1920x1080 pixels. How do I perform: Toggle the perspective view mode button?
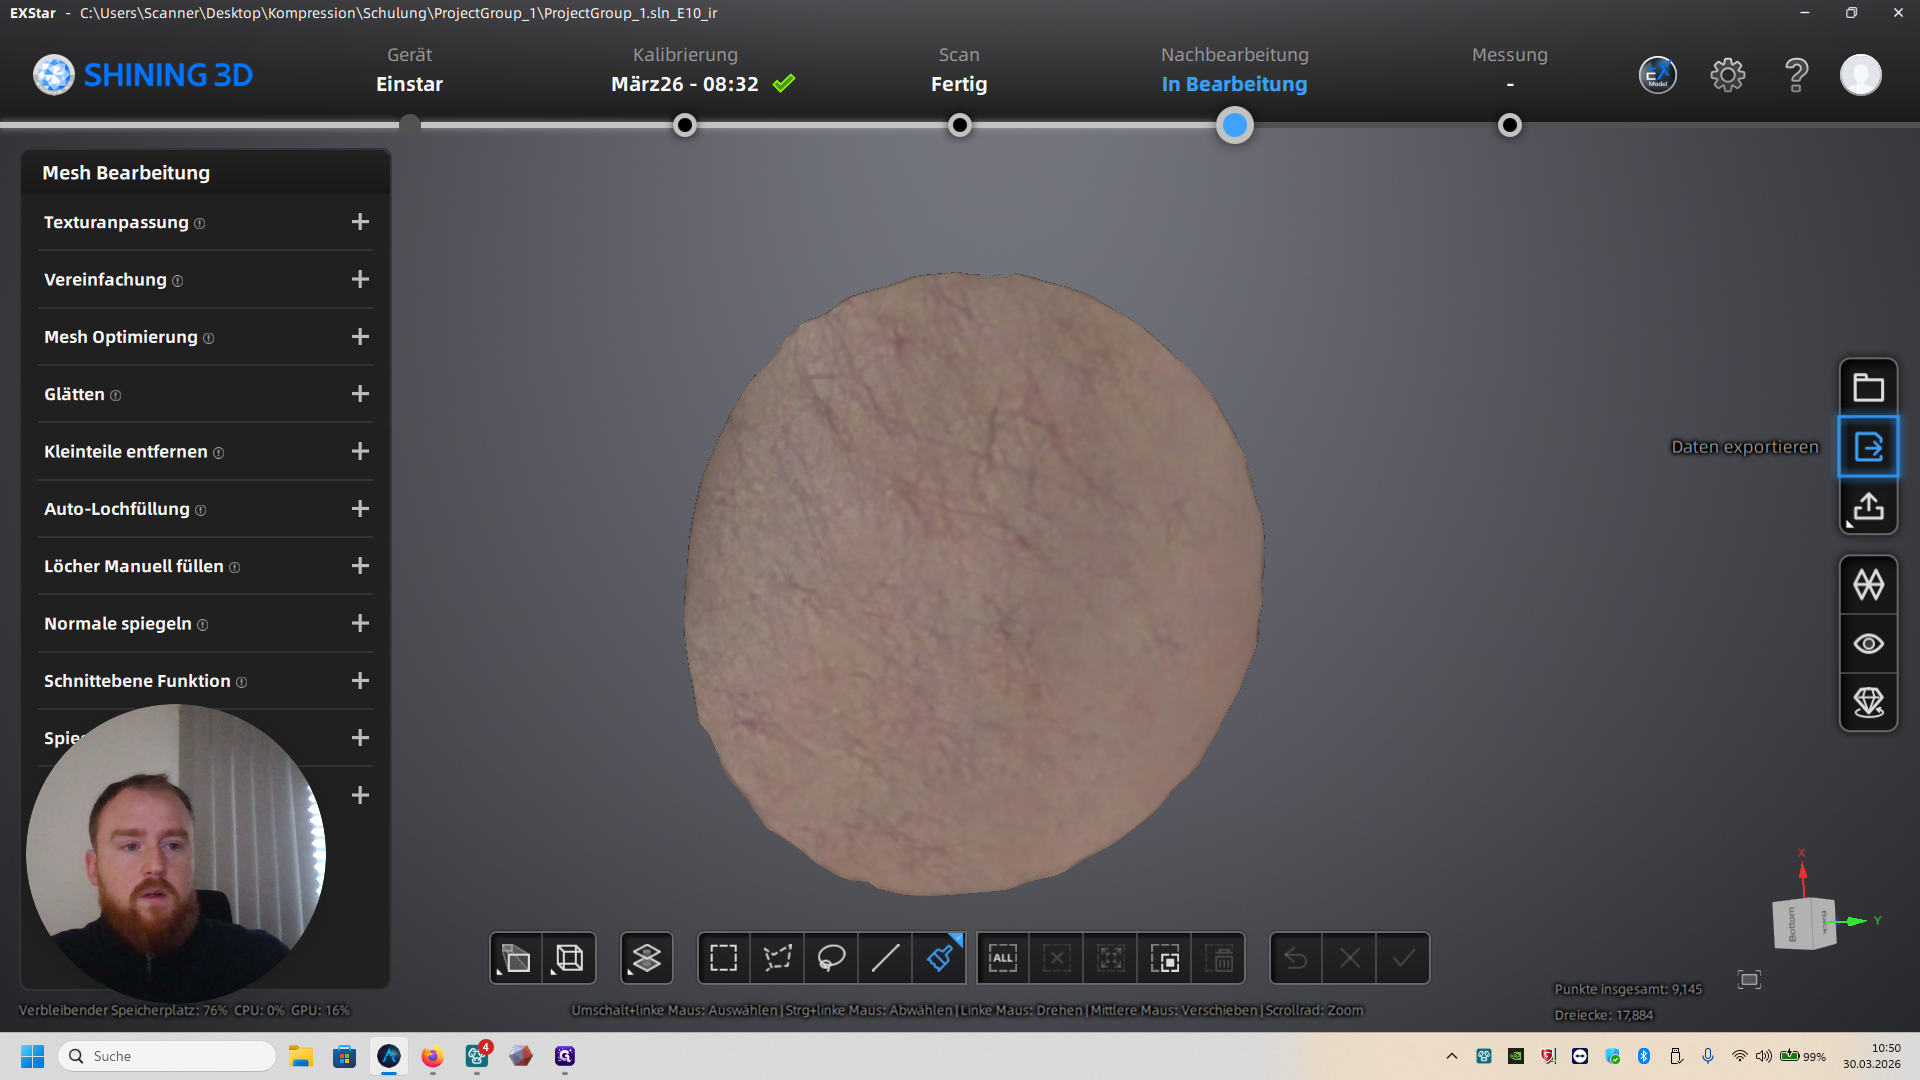[516, 958]
